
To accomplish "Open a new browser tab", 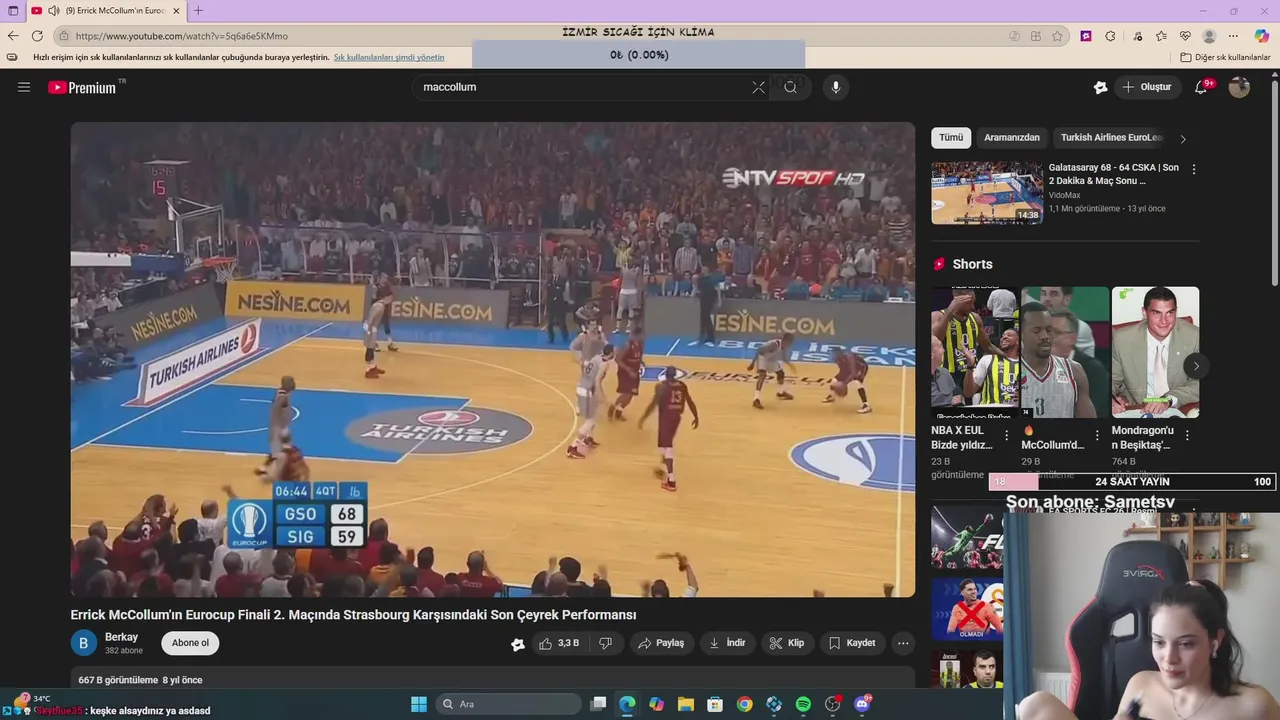I will tap(198, 11).
